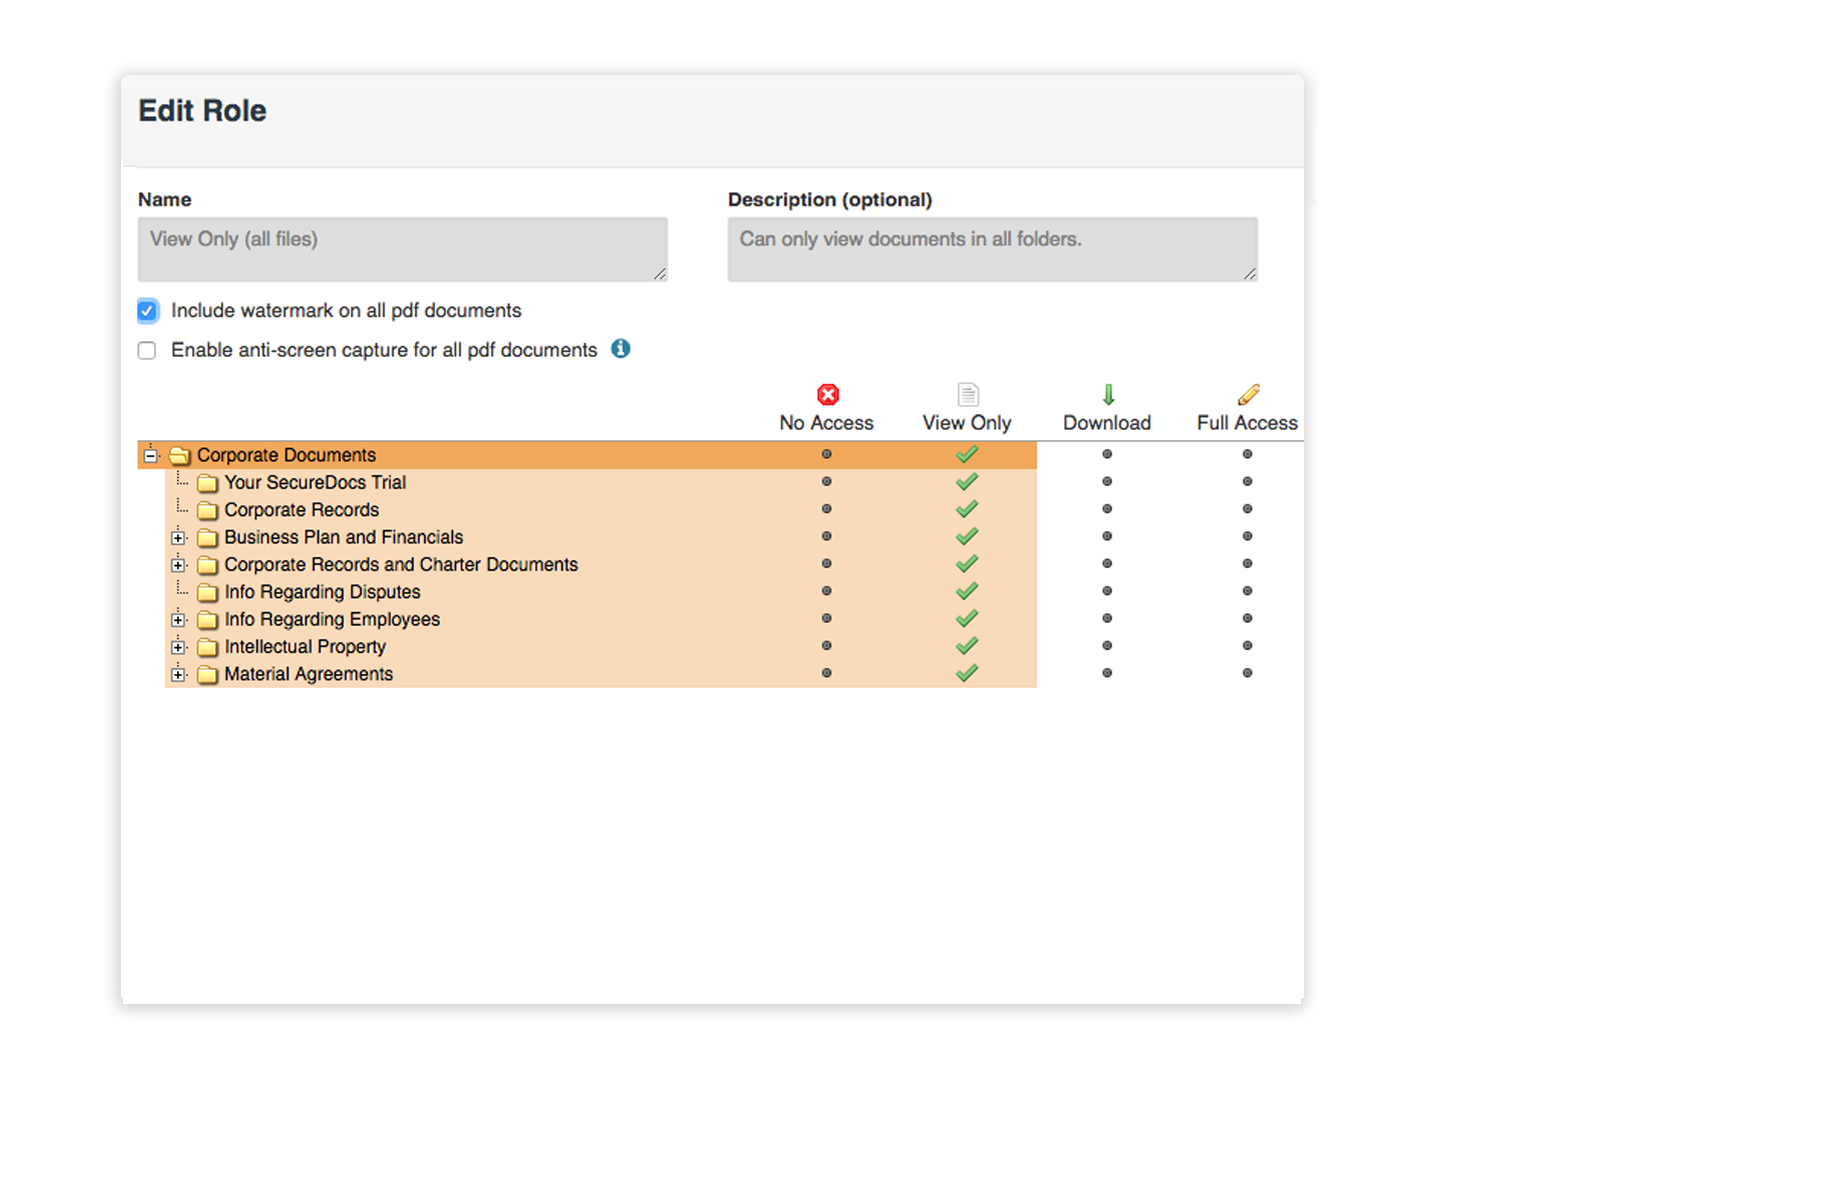The width and height of the screenshot is (1842, 1191).
Task: Set Corporate Records to Full Access
Action: pyautogui.click(x=1247, y=509)
